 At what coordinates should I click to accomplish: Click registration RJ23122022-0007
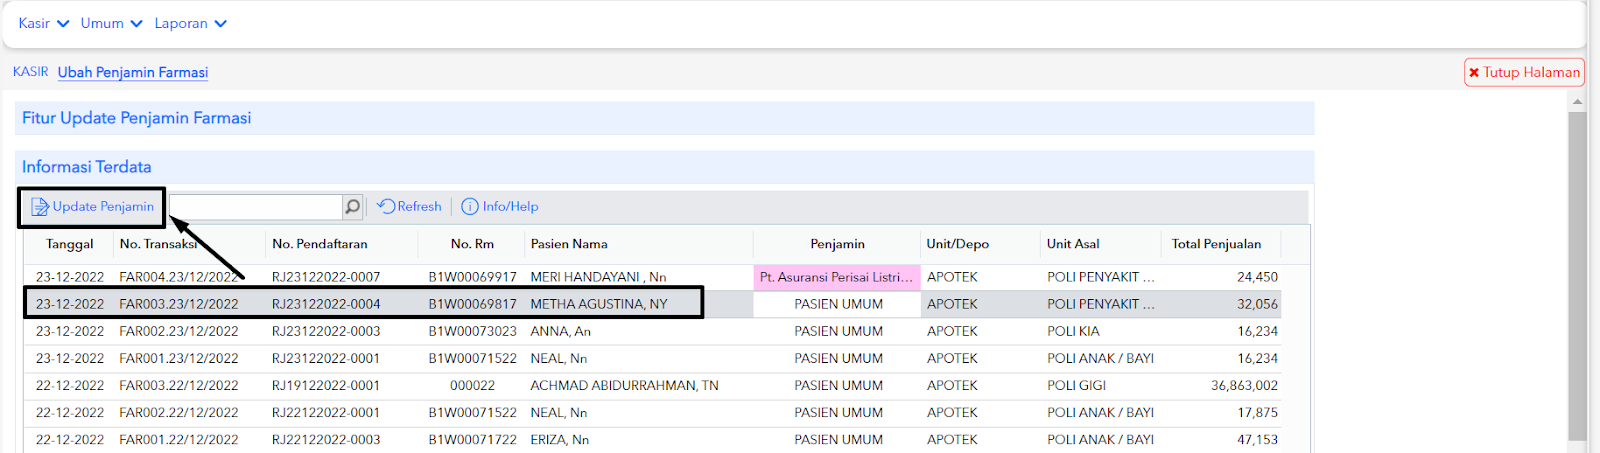[326, 277]
